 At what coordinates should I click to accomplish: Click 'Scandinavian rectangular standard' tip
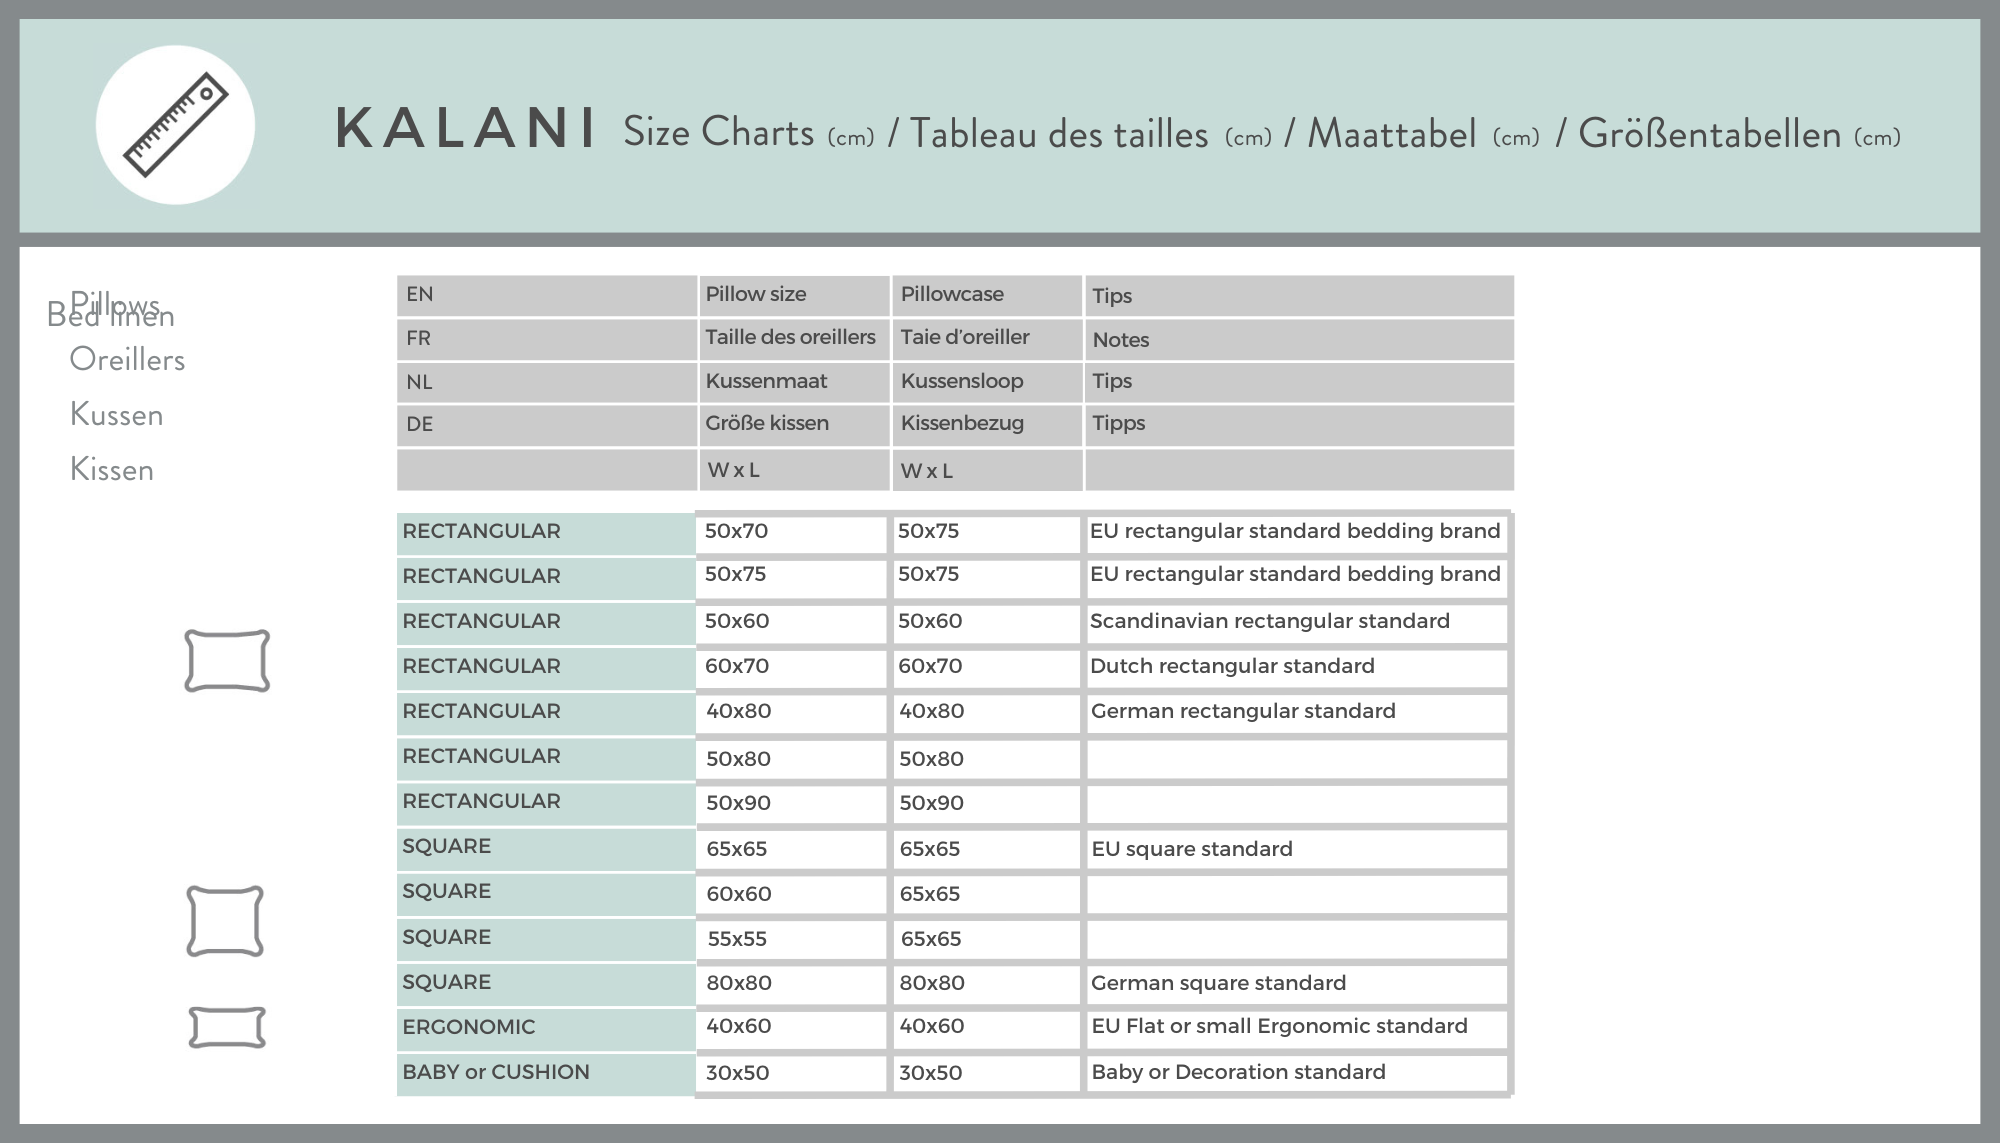pyautogui.click(x=1296, y=623)
